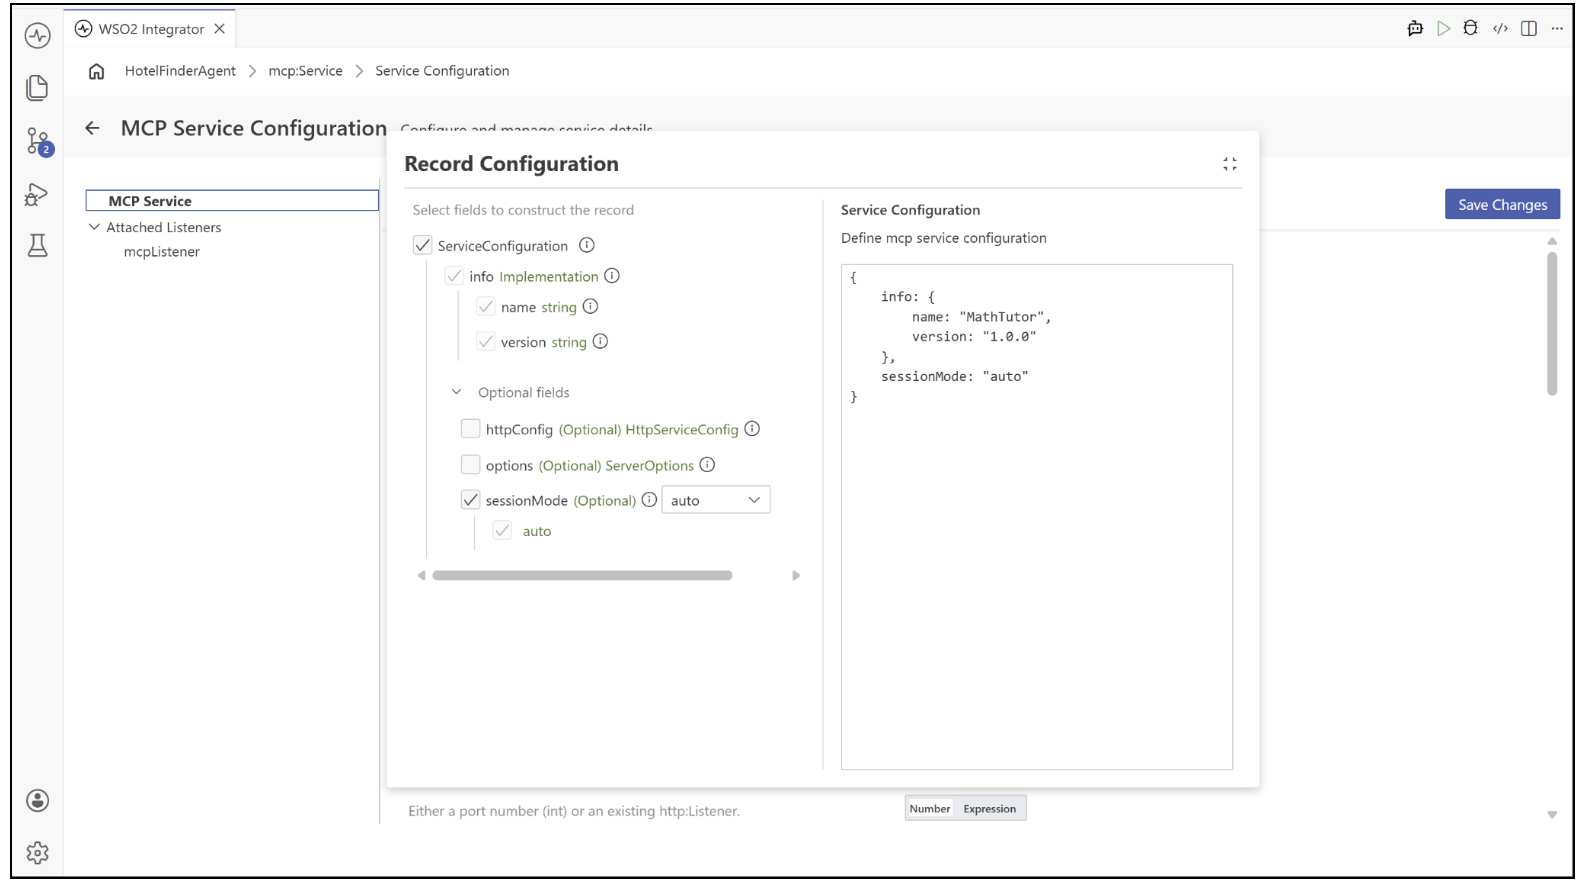Screen dimensions: 1580x884
Task: Go back using the left arrow
Action: point(93,128)
